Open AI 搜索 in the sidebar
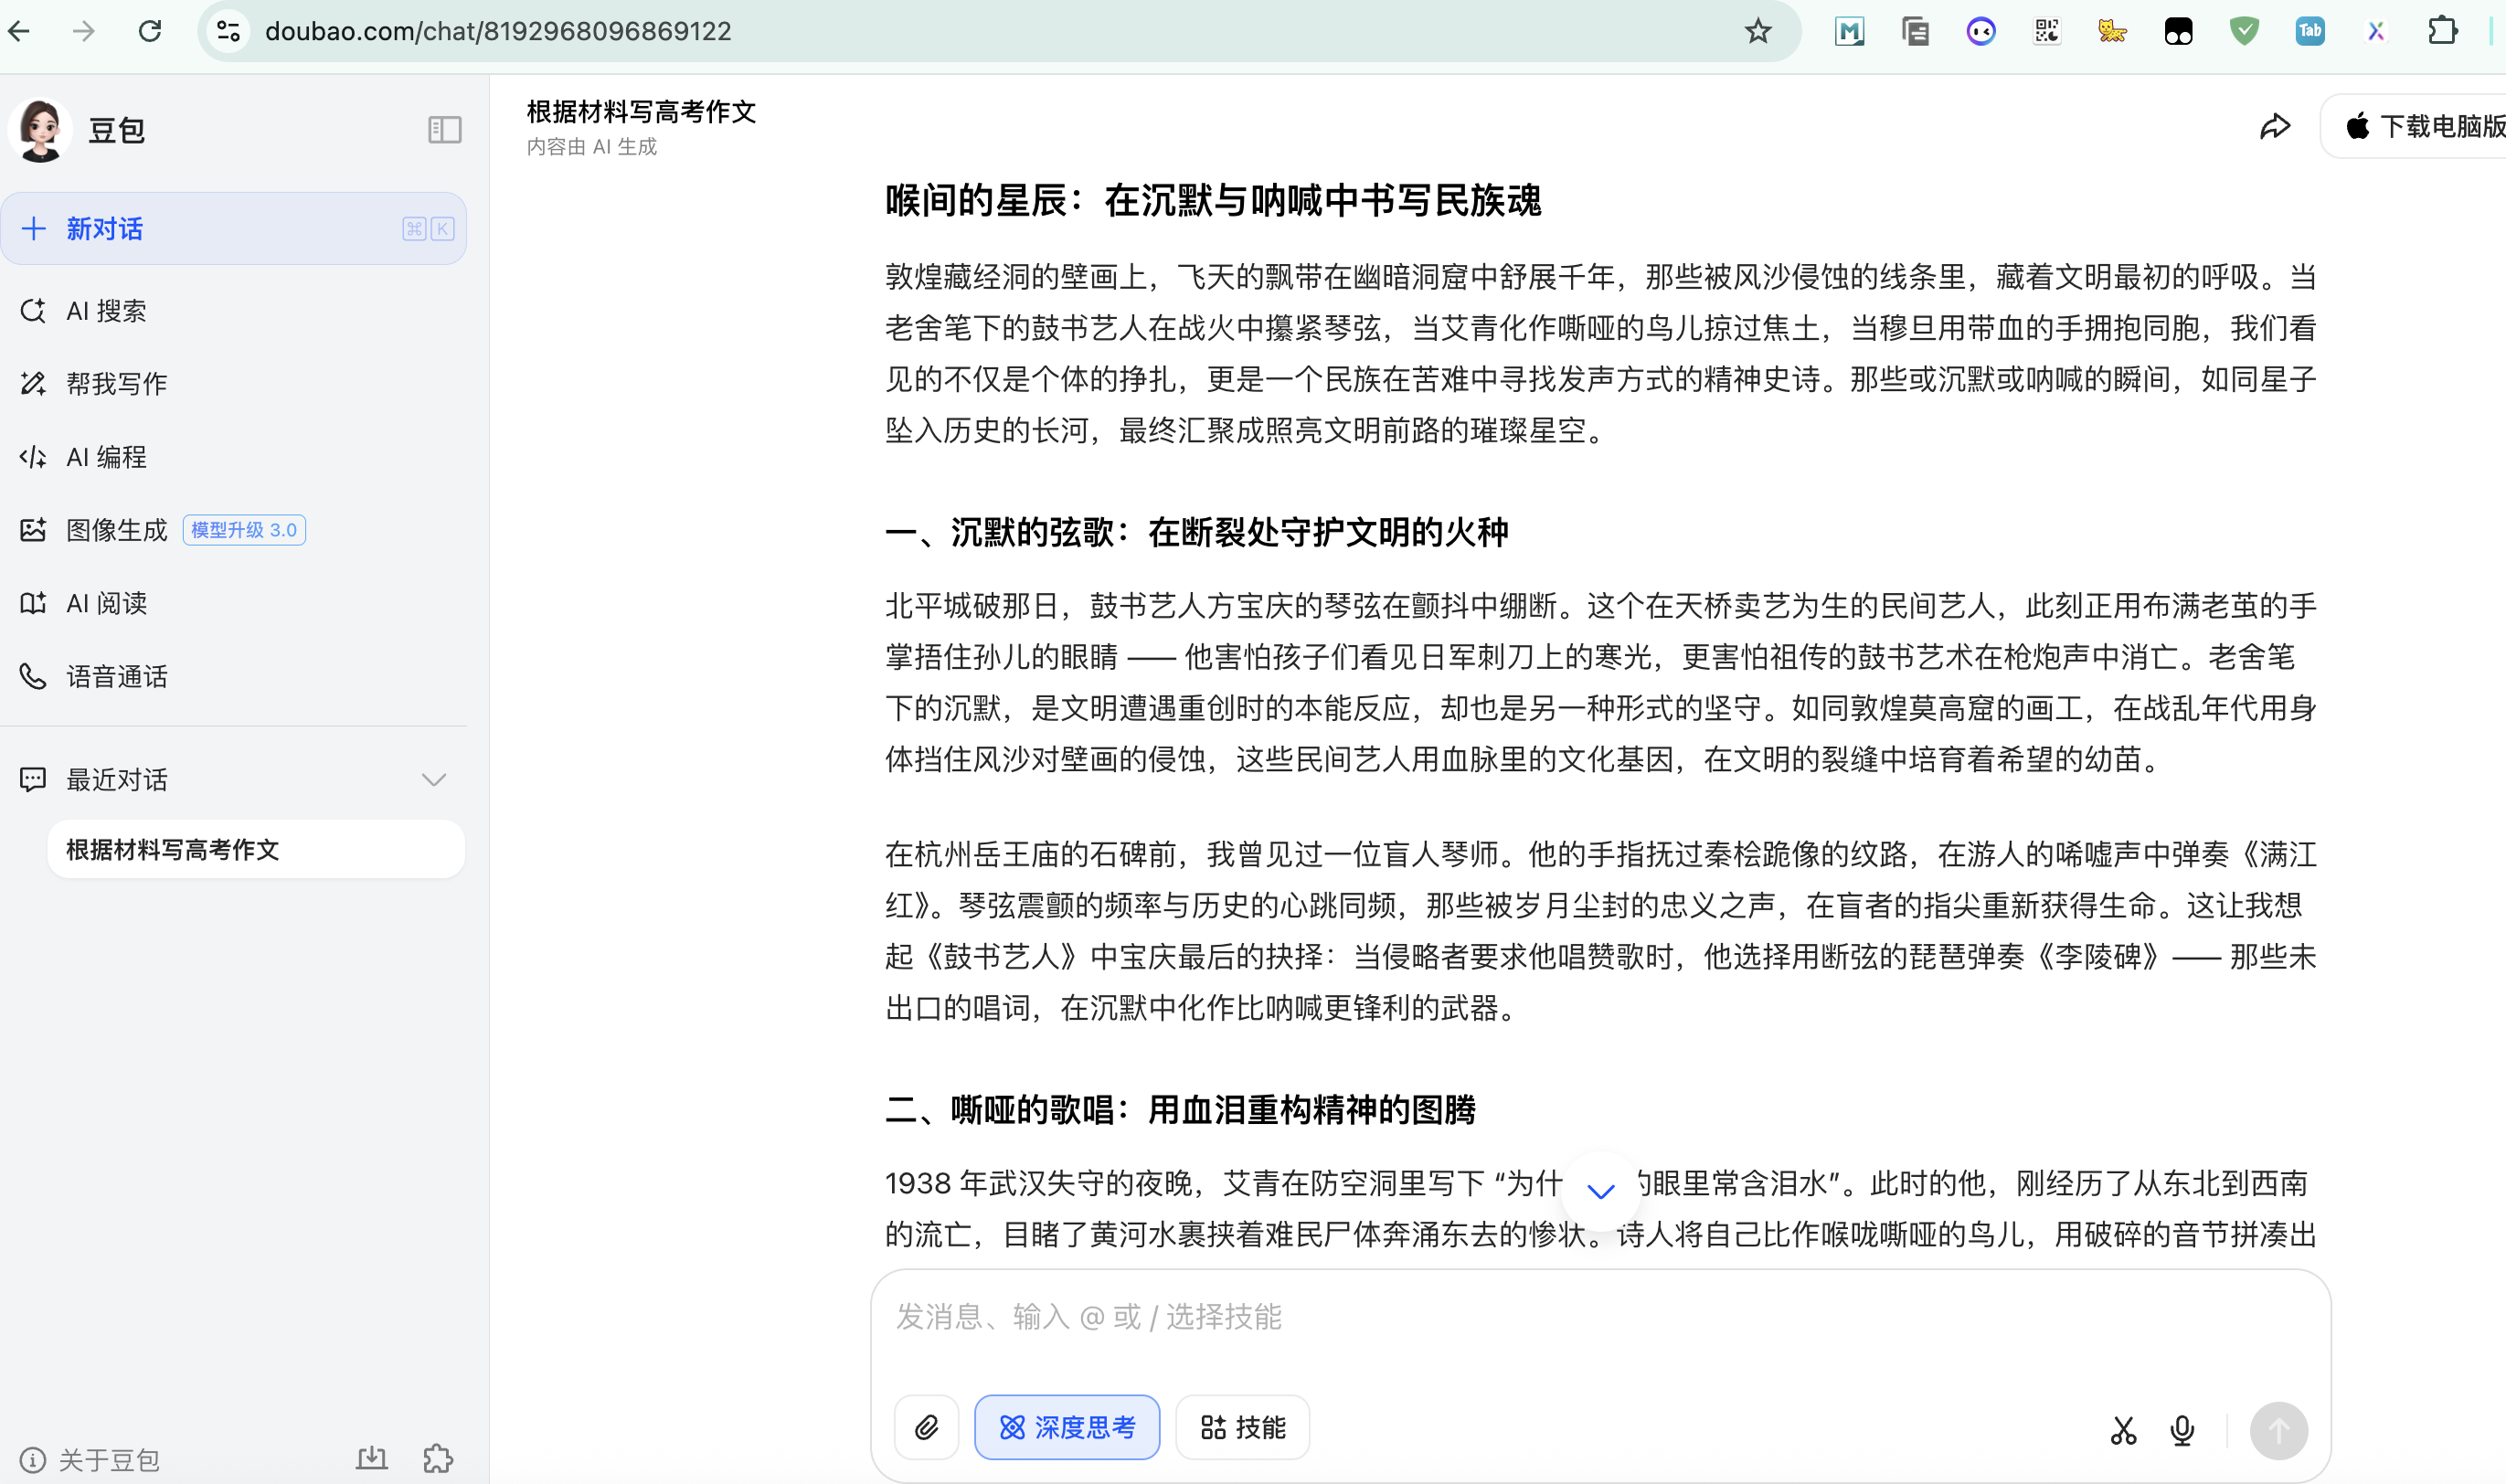The width and height of the screenshot is (2506, 1484). tap(106, 311)
